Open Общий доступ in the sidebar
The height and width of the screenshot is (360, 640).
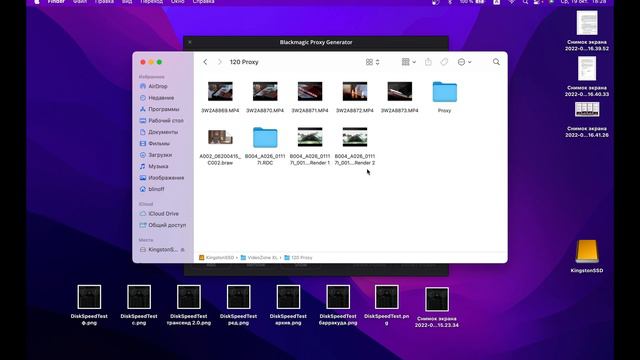tap(162, 225)
